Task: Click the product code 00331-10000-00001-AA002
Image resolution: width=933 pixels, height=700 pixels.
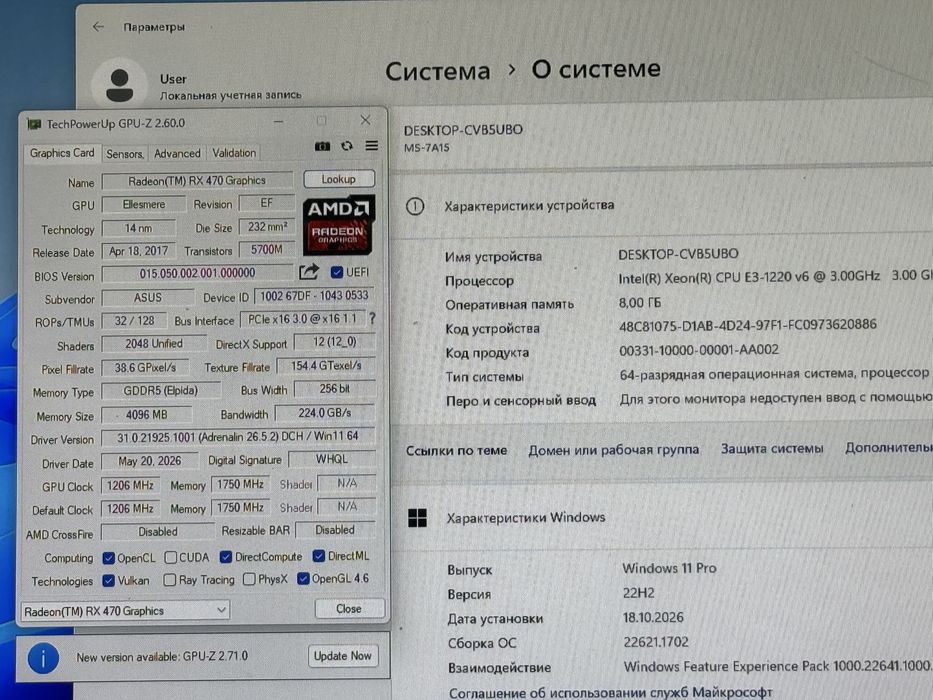Action: click(x=699, y=350)
